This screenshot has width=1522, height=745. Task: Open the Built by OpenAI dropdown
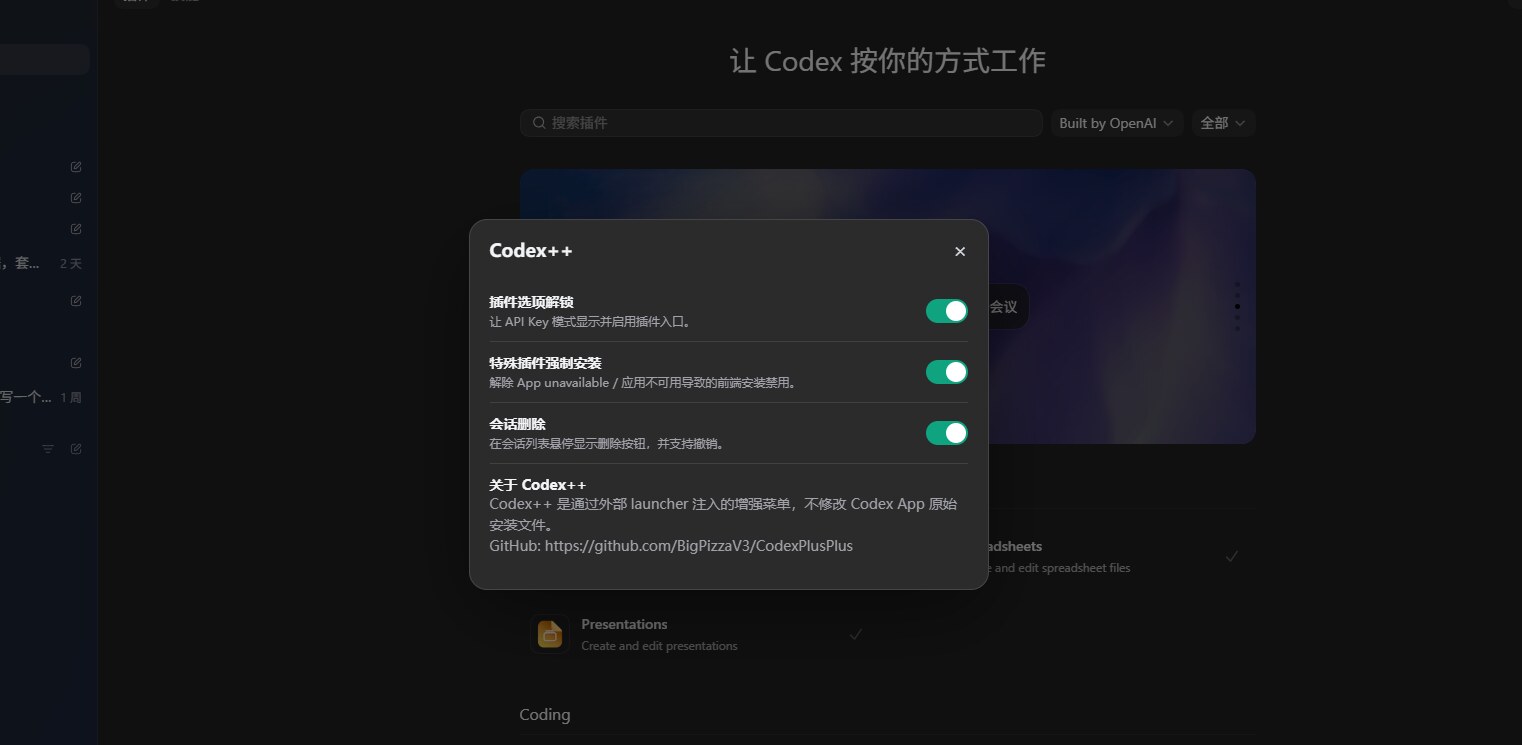click(x=1117, y=123)
